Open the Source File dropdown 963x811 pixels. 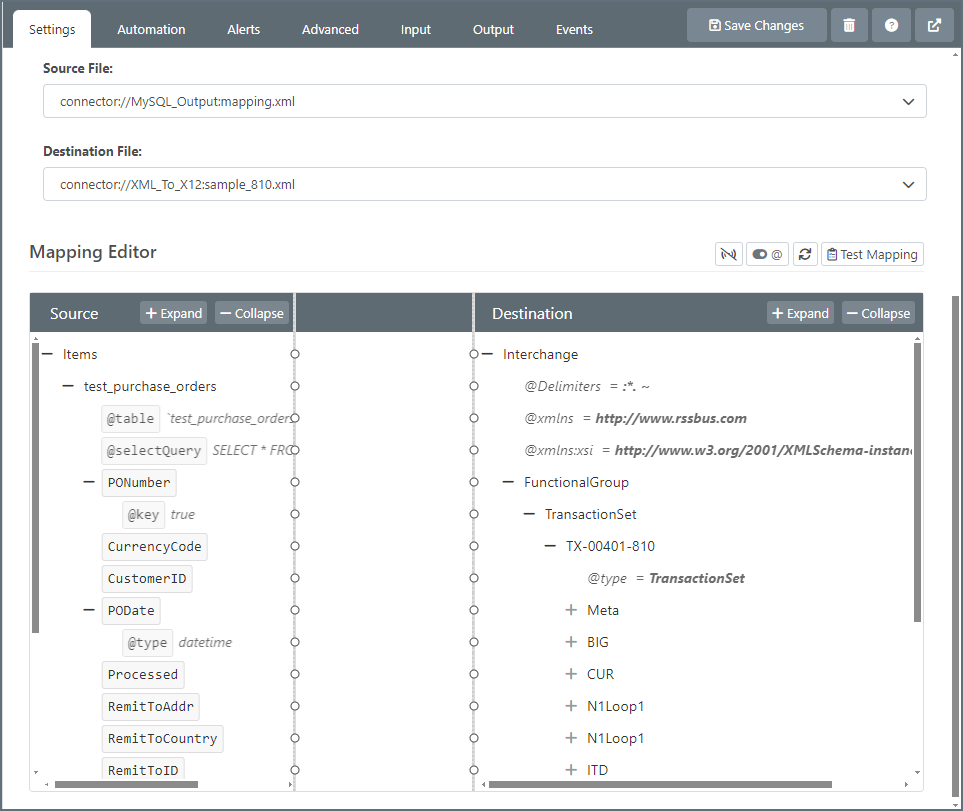pos(484,101)
